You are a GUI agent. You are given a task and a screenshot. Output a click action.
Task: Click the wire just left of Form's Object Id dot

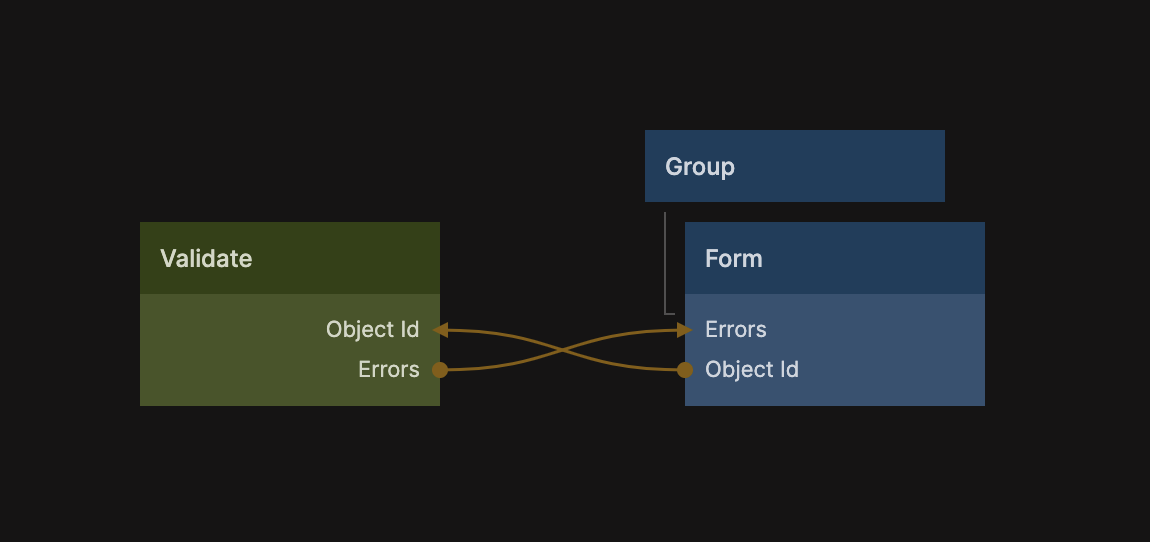click(x=655, y=369)
